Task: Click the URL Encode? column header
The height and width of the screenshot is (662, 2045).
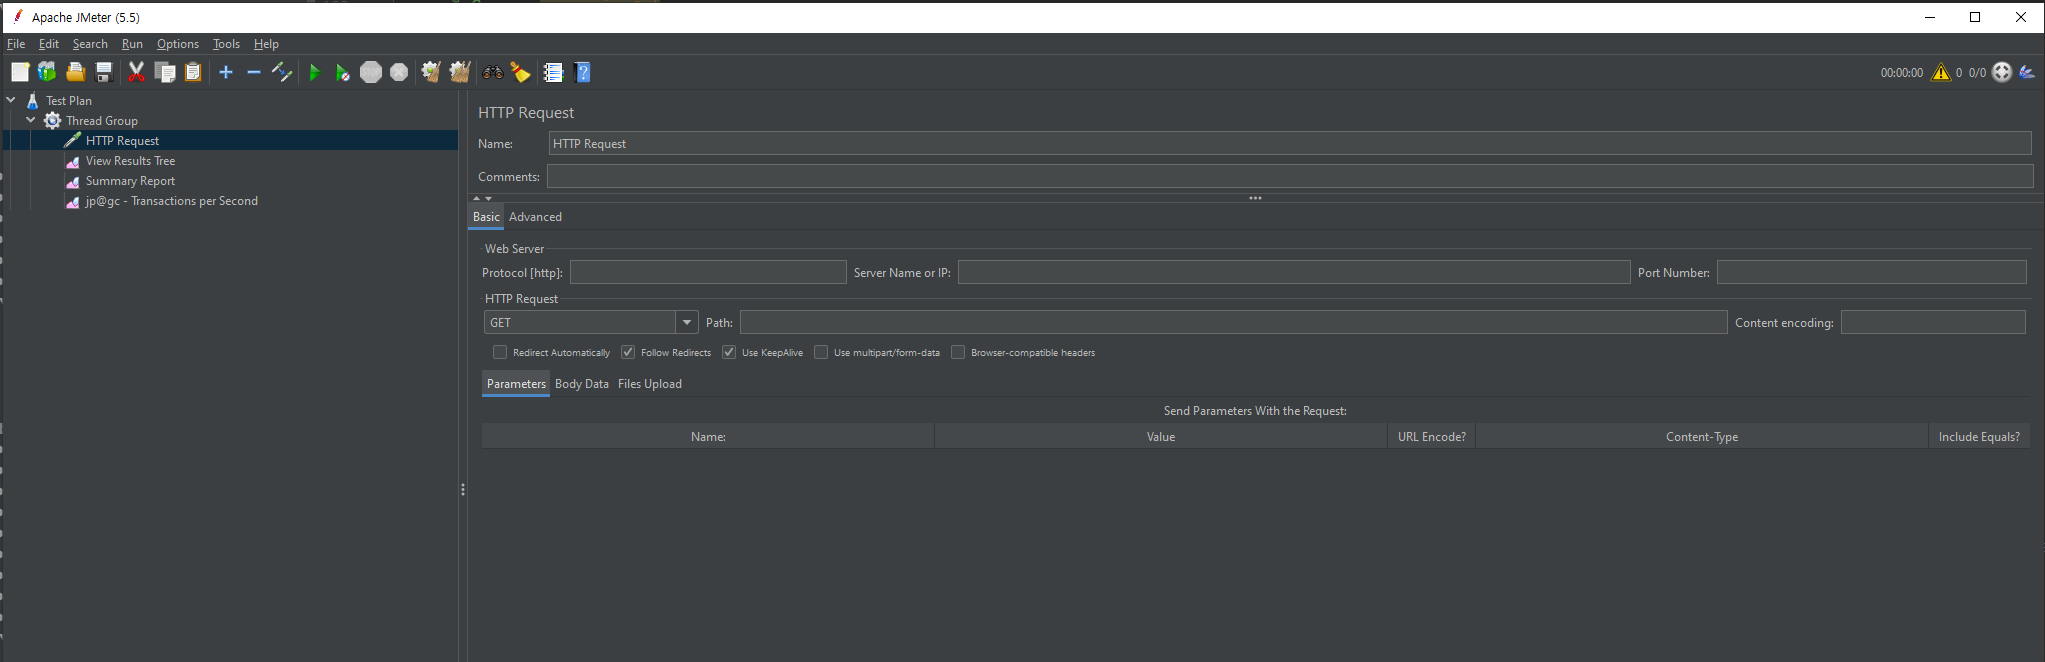Action: pos(1431,436)
